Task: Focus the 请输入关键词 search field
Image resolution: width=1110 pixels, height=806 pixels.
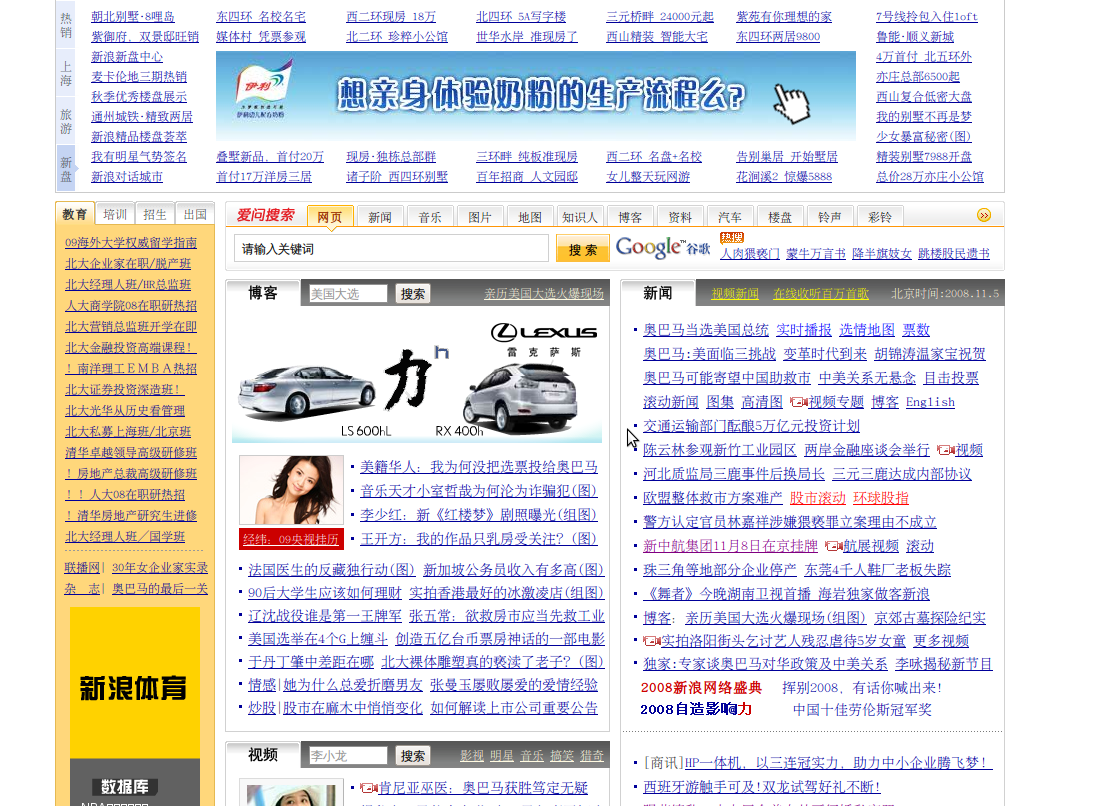Action: pyautogui.click(x=391, y=249)
